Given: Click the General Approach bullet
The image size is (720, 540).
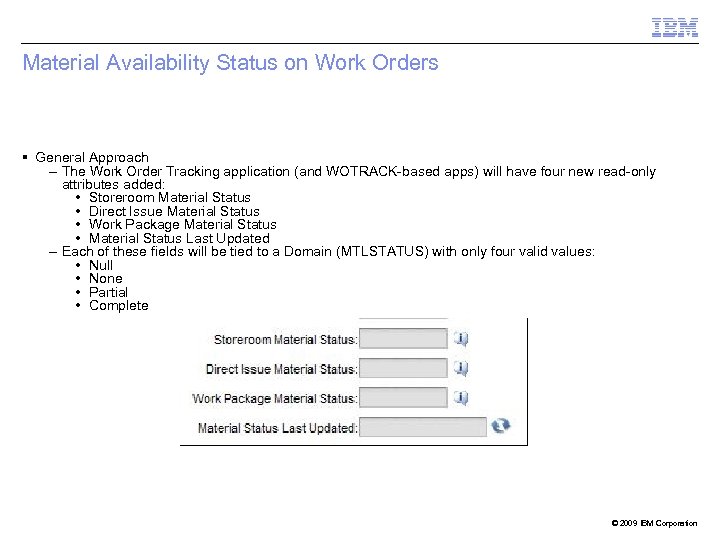Looking at the screenshot, I should point(92,158).
